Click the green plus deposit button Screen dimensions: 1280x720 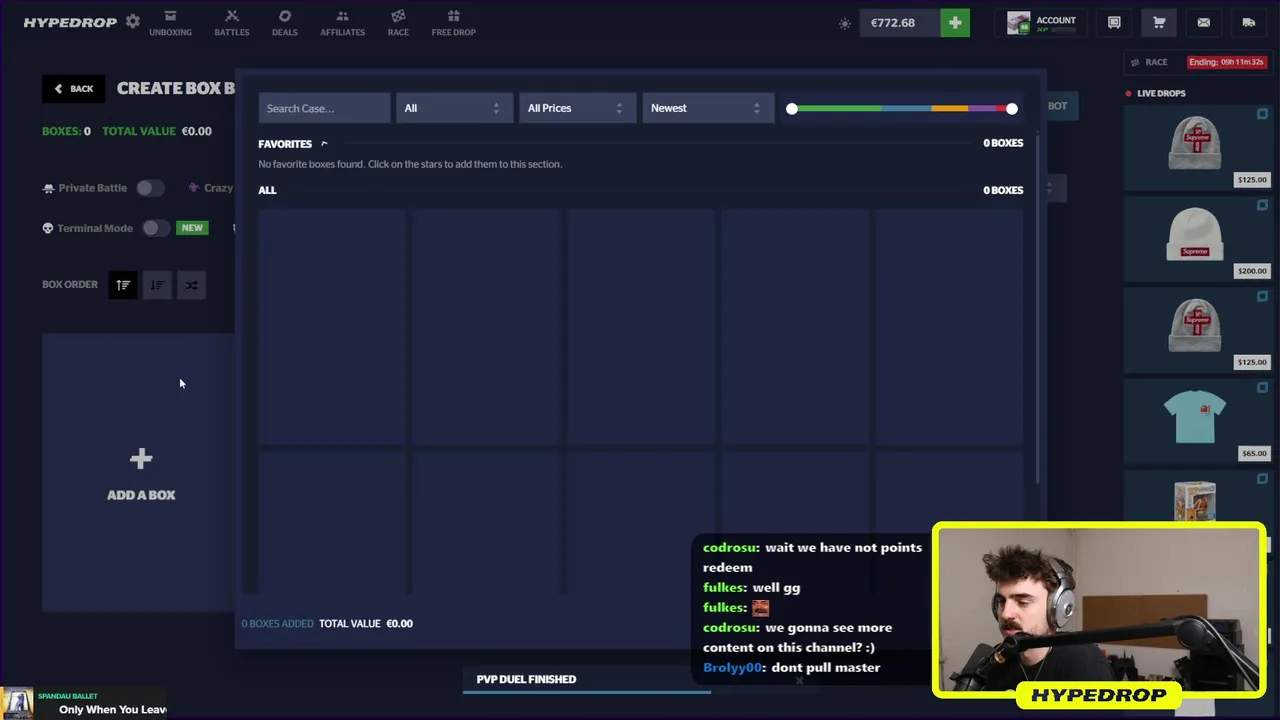tap(955, 22)
